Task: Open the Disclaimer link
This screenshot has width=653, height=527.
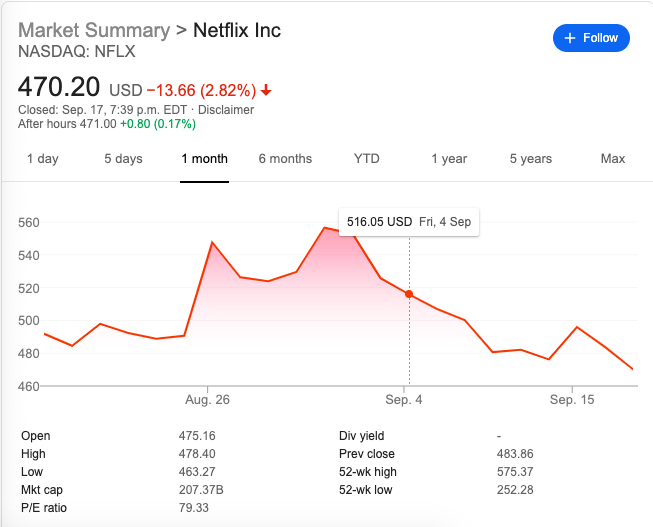Action: coord(226,110)
